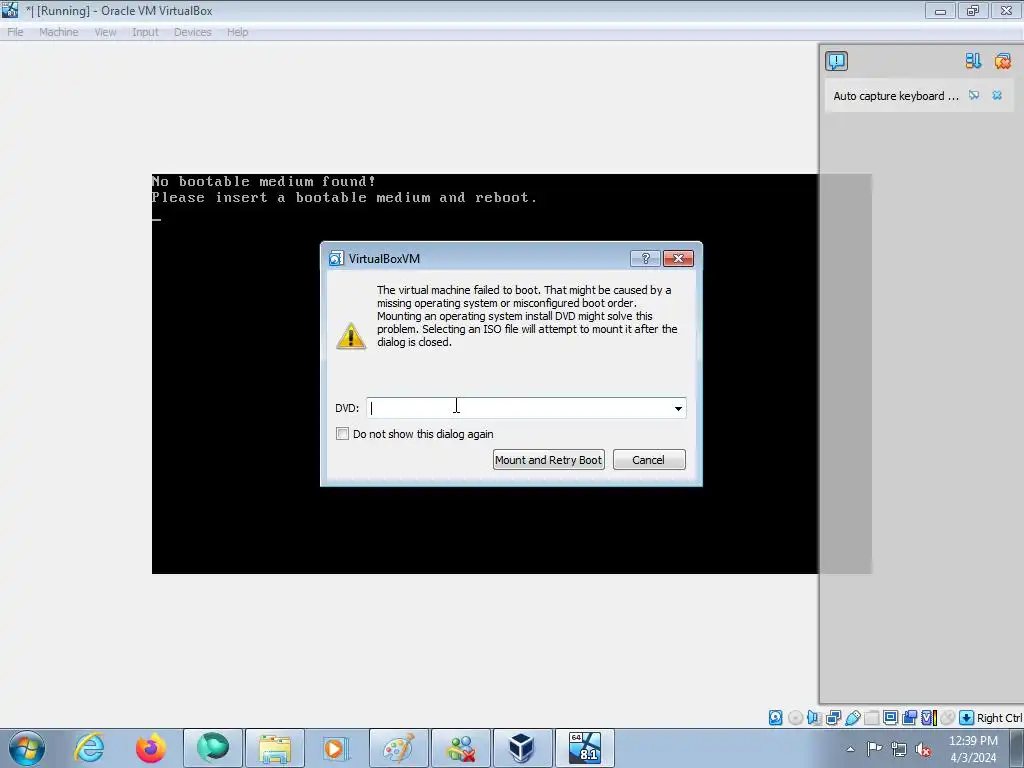Open the notification center speech-bubble icon
This screenshot has width=1024, height=768.
[837, 61]
